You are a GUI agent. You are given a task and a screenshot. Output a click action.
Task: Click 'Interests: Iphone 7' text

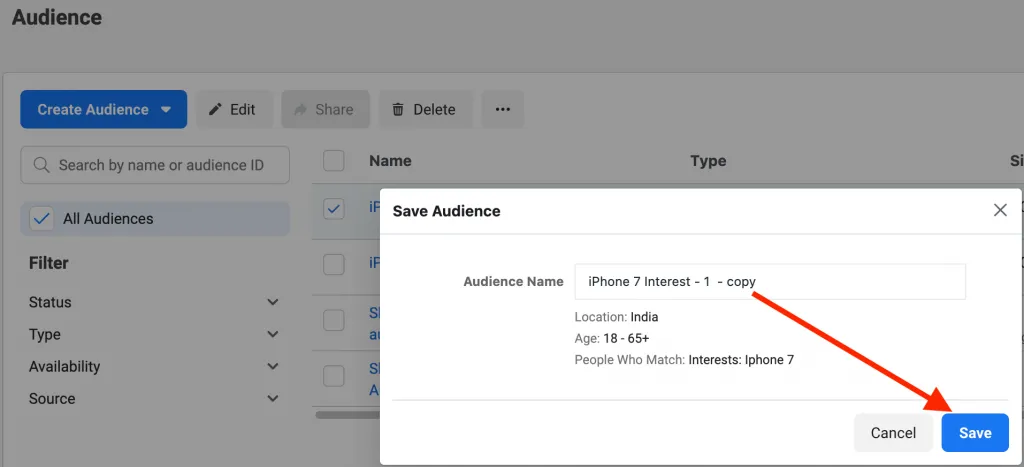(x=741, y=359)
